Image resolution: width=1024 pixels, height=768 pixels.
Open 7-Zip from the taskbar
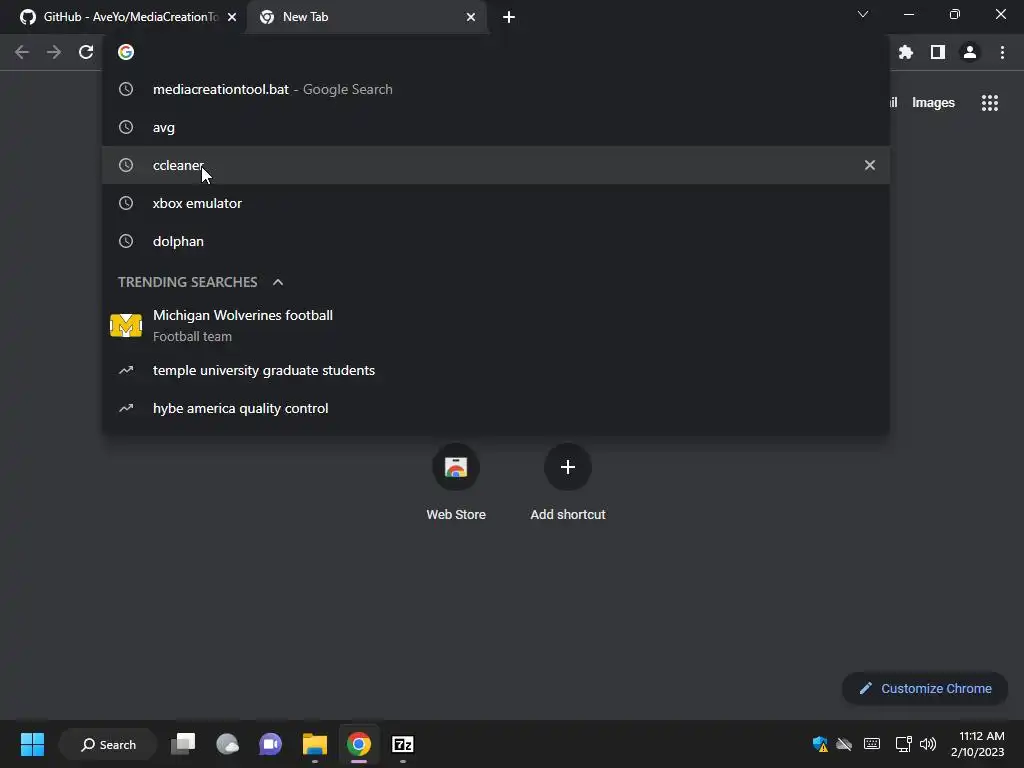click(402, 744)
